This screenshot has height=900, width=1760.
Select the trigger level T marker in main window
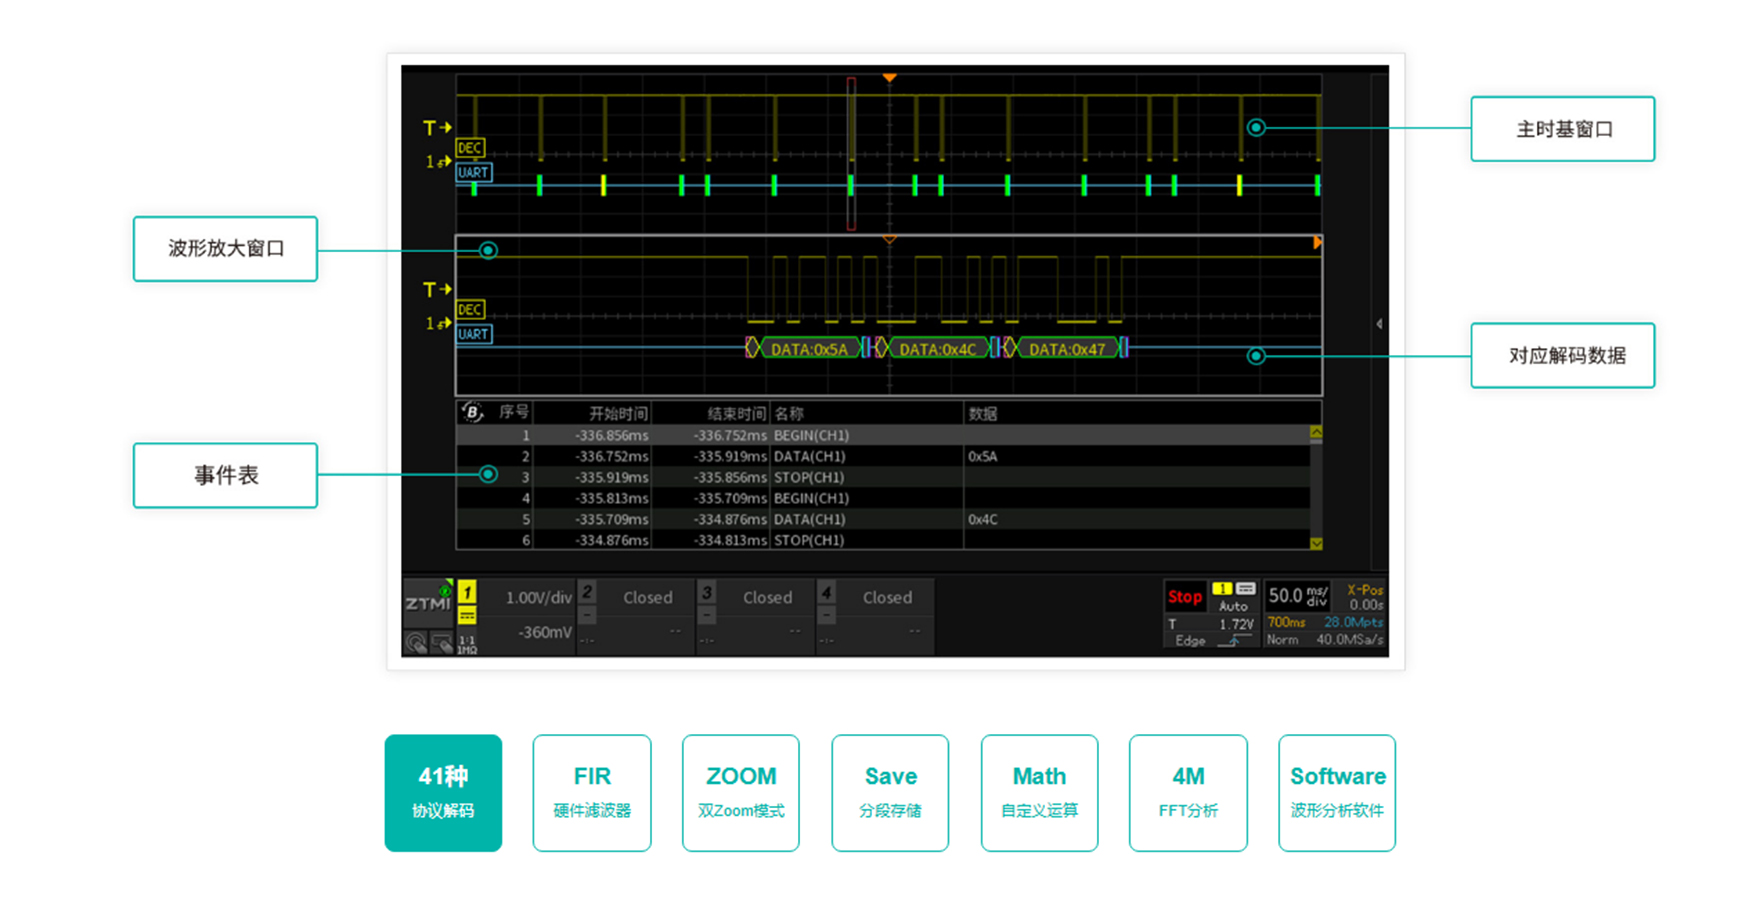coord(437,128)
